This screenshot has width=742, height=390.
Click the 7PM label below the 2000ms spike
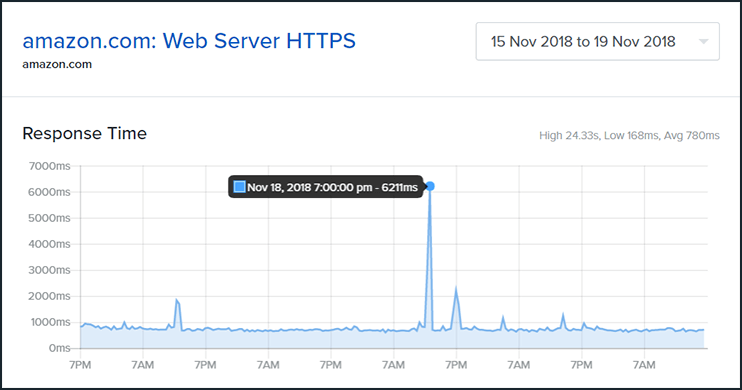(456, 365)
